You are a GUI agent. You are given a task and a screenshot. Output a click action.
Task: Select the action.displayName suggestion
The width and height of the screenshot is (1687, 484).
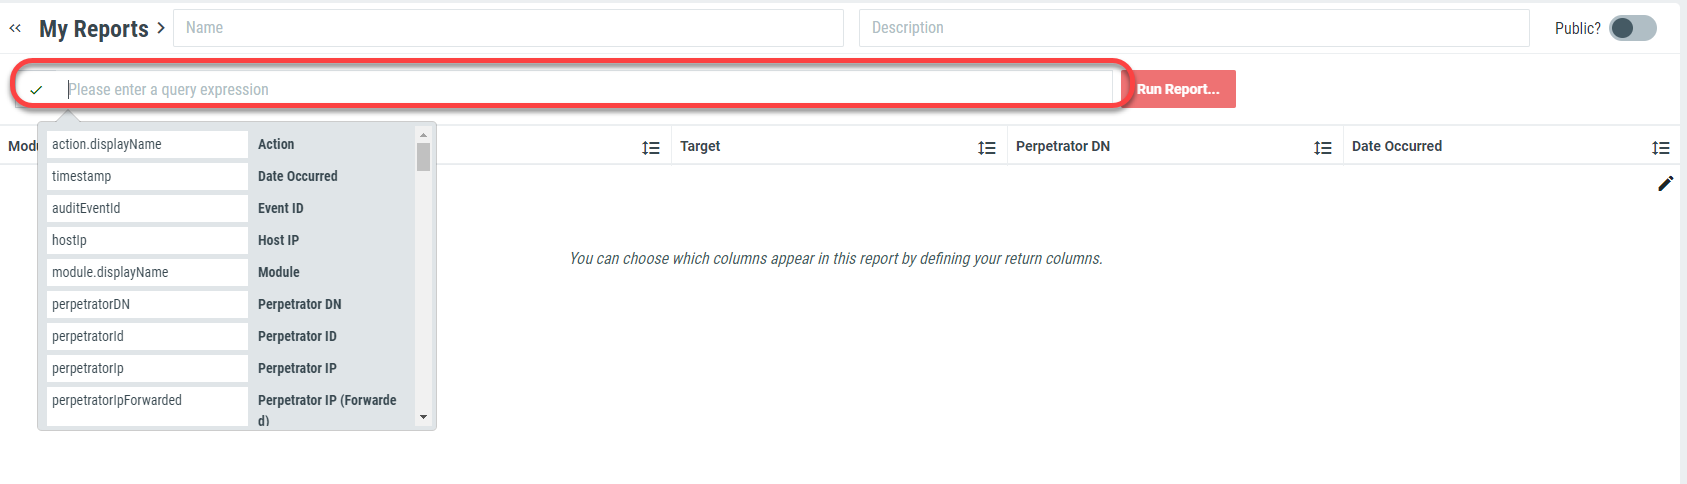point(147,144)
